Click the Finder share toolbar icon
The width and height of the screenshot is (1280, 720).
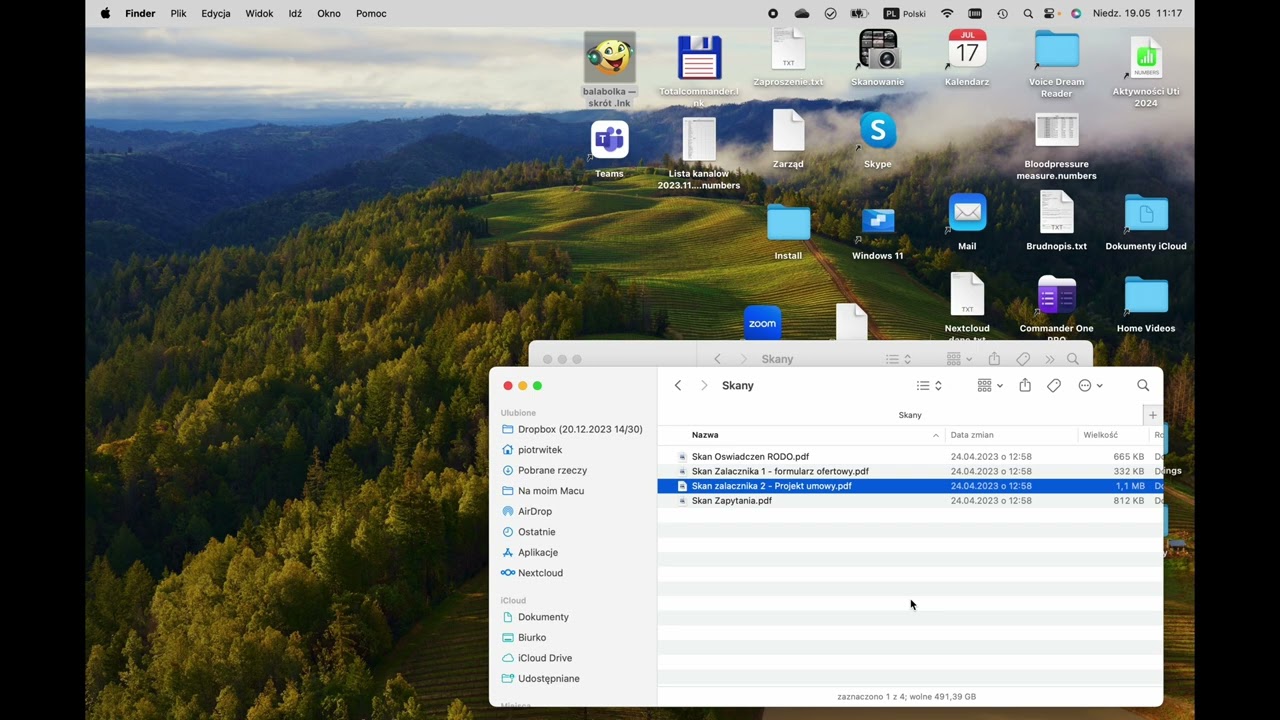1025,385
